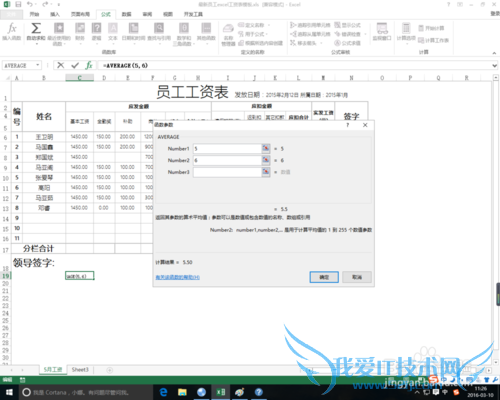Image resolution: width=500 pixels, height=400 pixels.
Task: Confirm formula with the checkmark icon
Action: click(x=75, y=65)
